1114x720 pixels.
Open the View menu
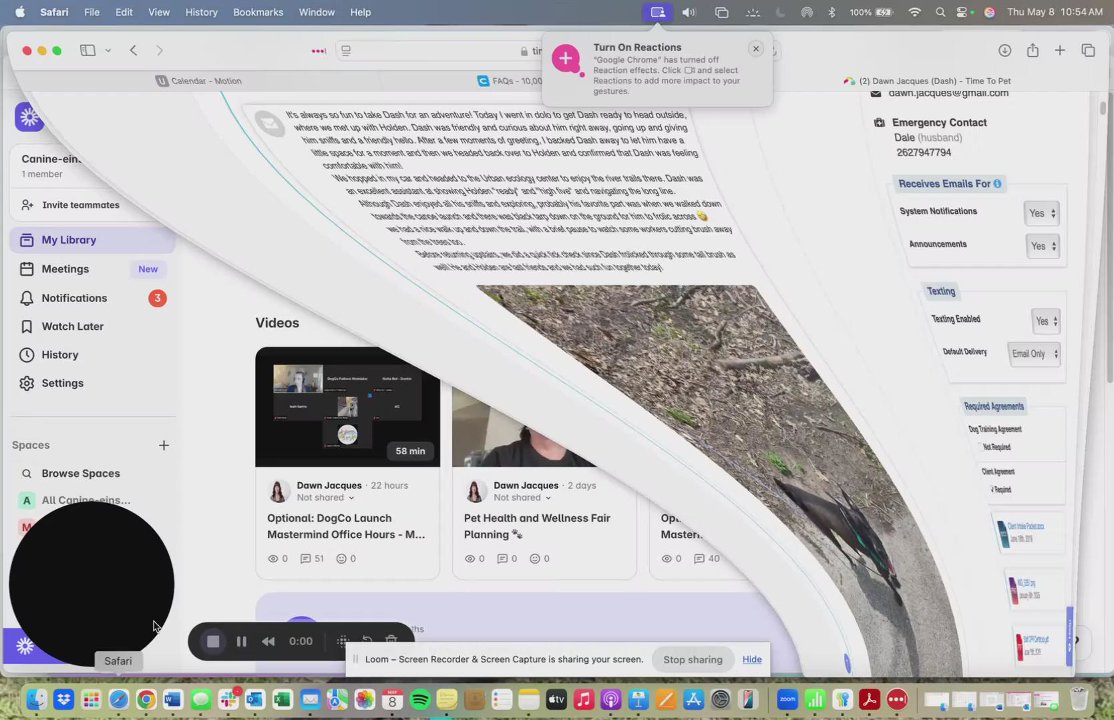tap(158, 12)
